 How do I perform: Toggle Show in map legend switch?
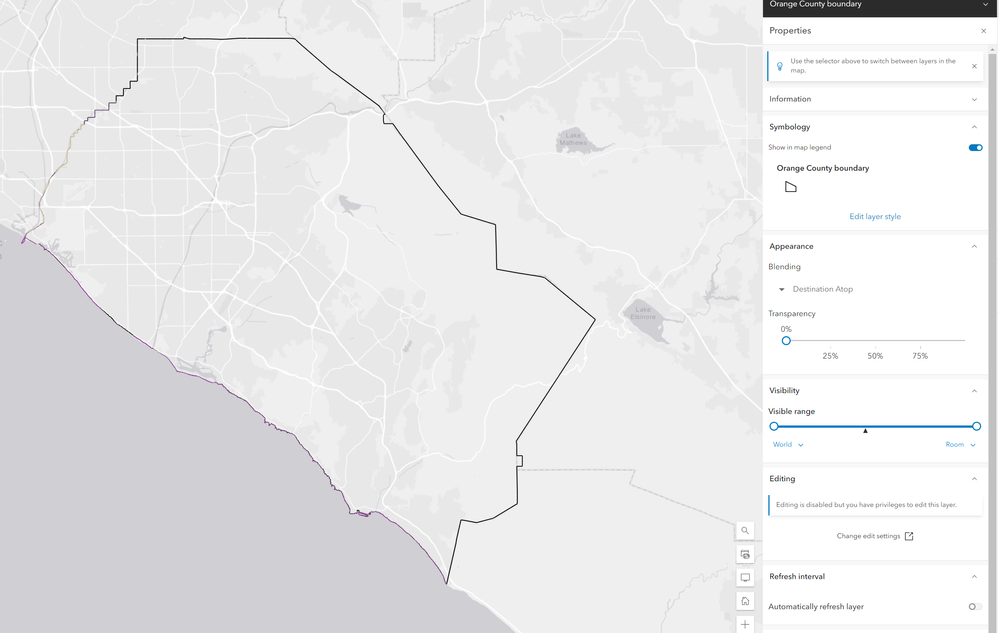975,148
